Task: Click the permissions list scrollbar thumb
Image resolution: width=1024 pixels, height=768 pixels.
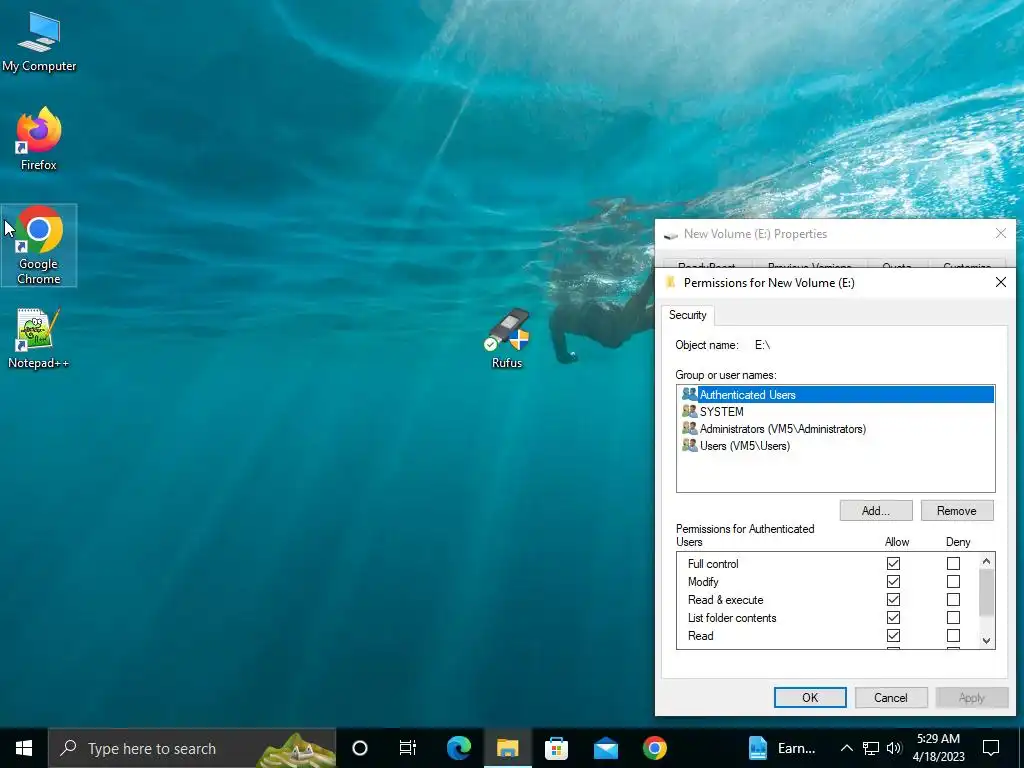Action: point(987,592)
